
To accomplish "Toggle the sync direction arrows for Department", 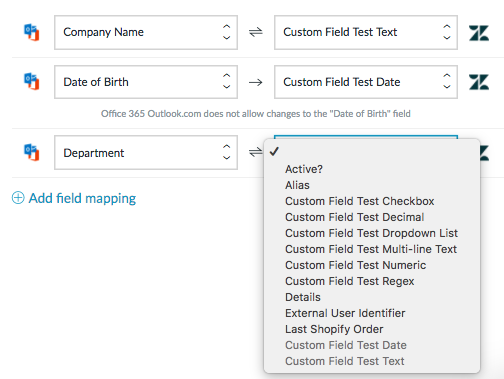I will pyautogui.click(x=256, y=152).
